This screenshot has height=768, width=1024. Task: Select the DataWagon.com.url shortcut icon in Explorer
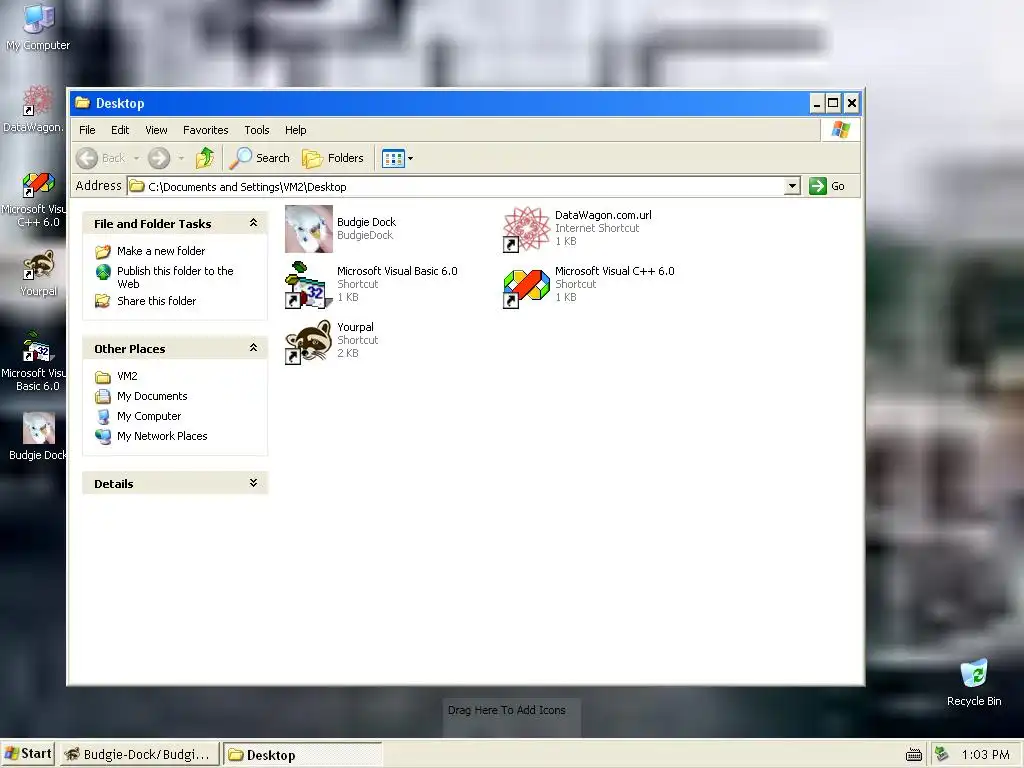[x=526, y=229]
